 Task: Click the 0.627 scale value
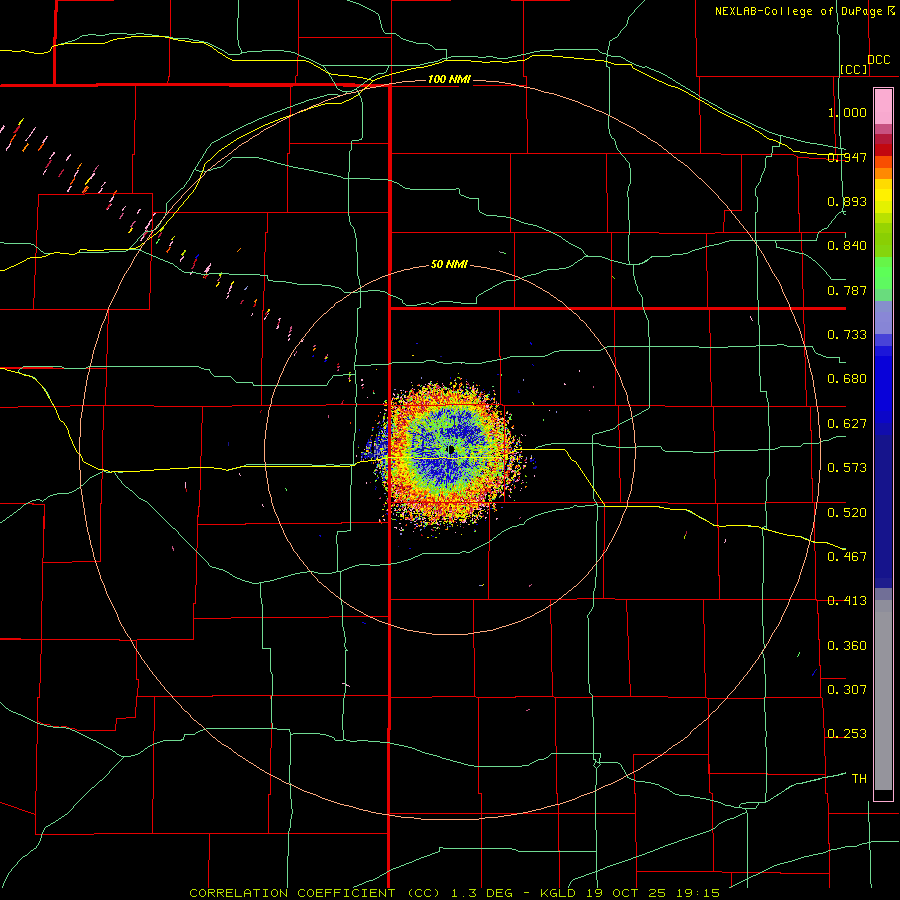(x=847, y=424)
